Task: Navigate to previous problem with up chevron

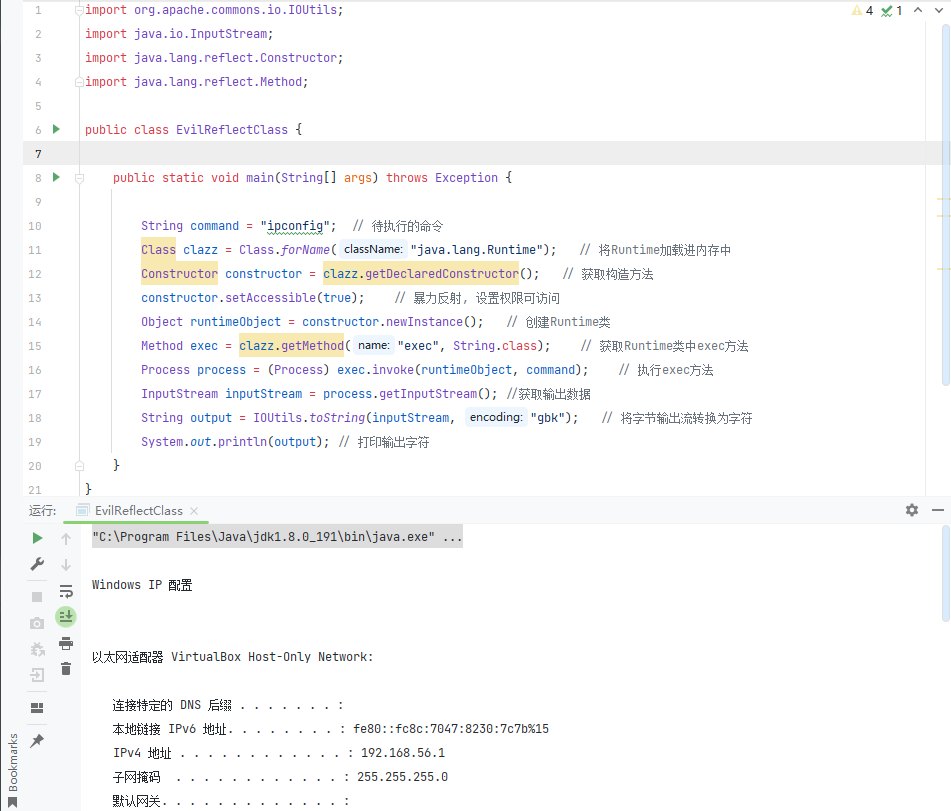Action: (x=917, y=10)
